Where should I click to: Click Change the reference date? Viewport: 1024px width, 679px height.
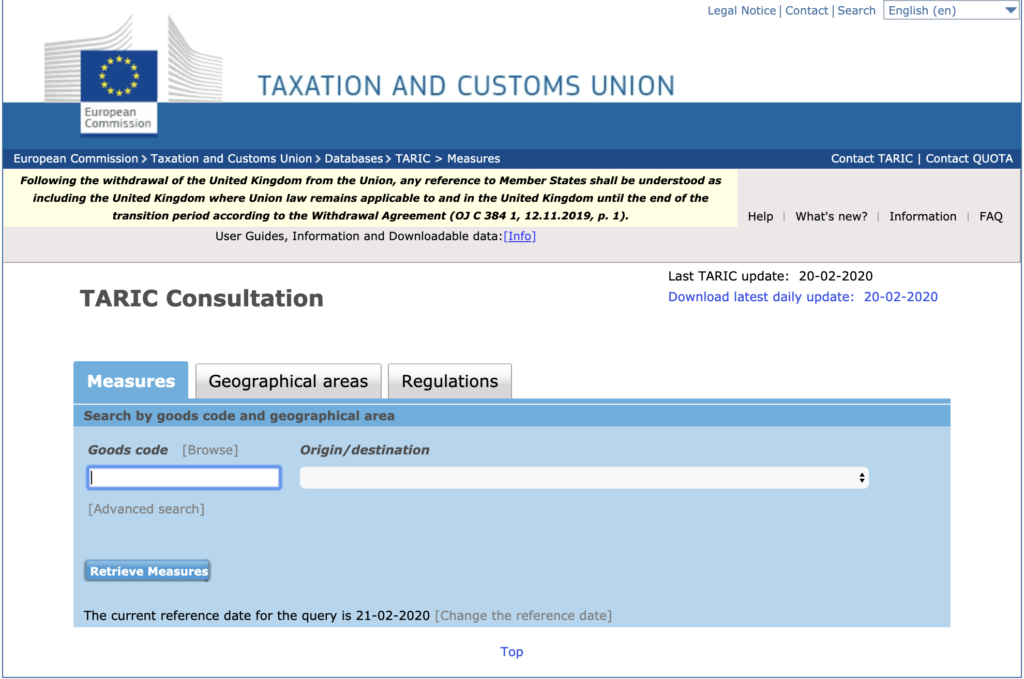pyautogui.click(x=524, y=615)
